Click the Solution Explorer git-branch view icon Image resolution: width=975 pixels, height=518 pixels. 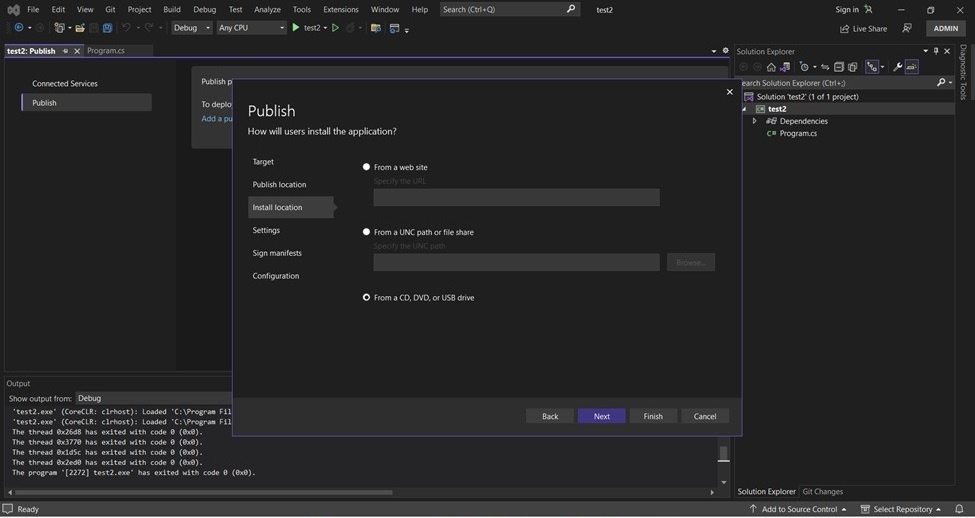click(872, 67)
